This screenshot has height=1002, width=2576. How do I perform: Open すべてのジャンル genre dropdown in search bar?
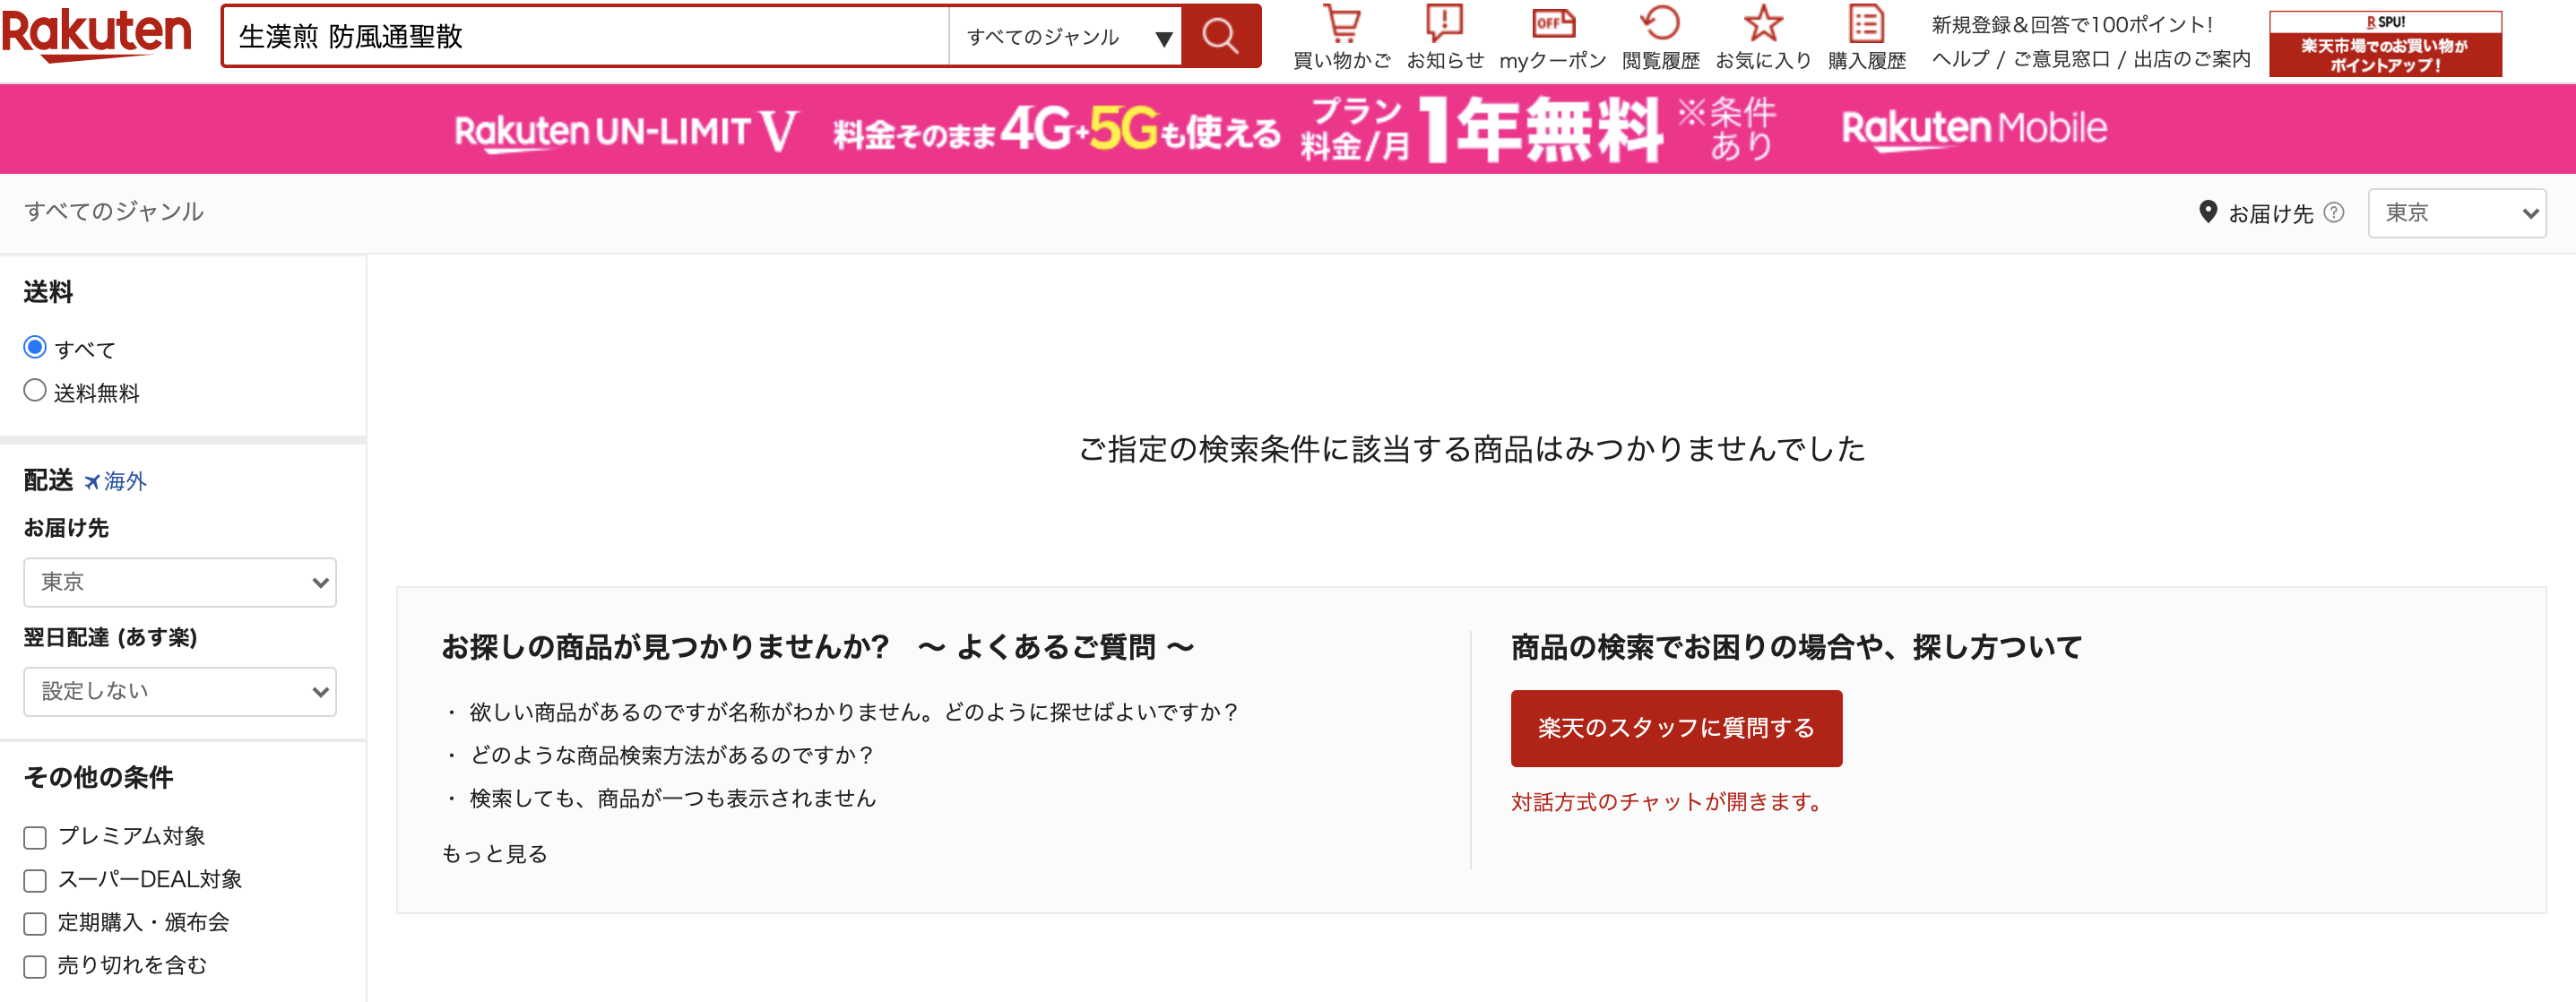(1065, 37)
